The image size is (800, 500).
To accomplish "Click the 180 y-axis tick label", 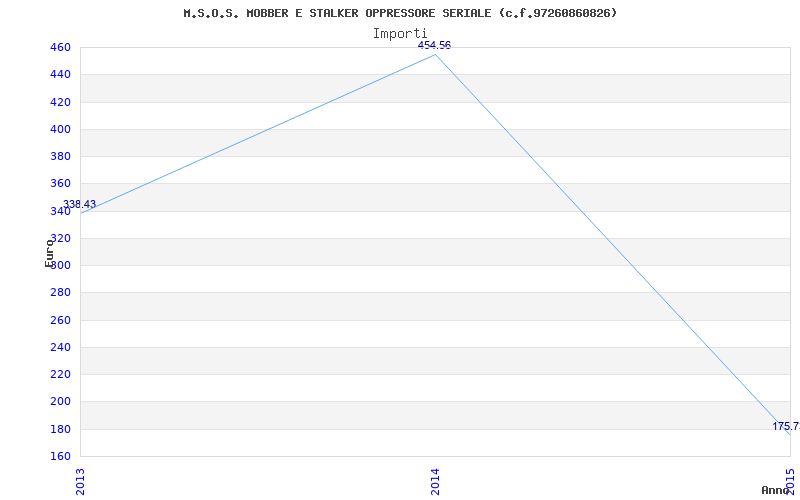I will [60, 429].
